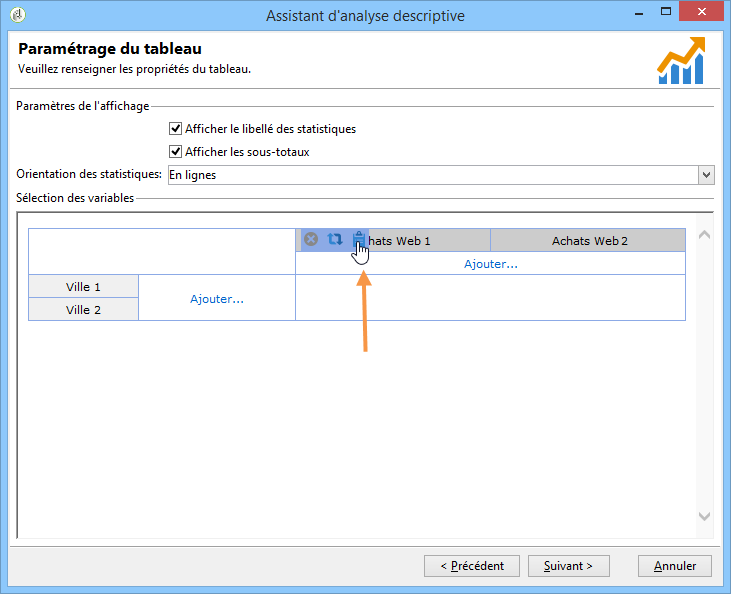The height and width of the screenshot is (599, 736).
Task: Open the 'Orientation des statistiques' dropdown arrow
Action: pos(706,175)
